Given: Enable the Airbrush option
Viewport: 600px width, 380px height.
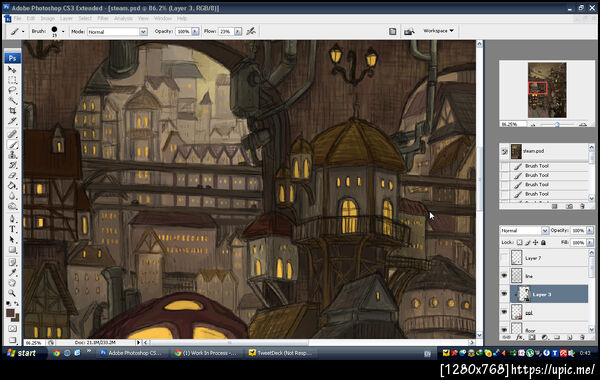Looking at the screenshot, I should tap(251, 31).
